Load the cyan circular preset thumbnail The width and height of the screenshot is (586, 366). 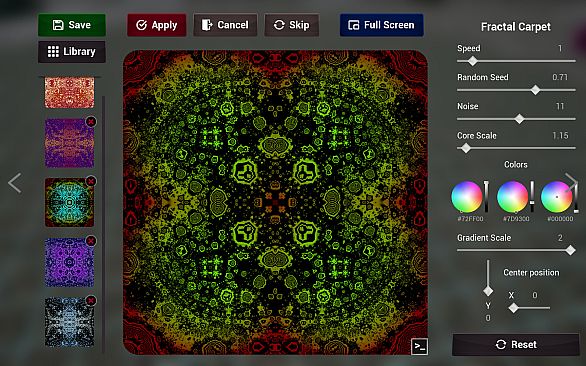(x=70, y=202)
